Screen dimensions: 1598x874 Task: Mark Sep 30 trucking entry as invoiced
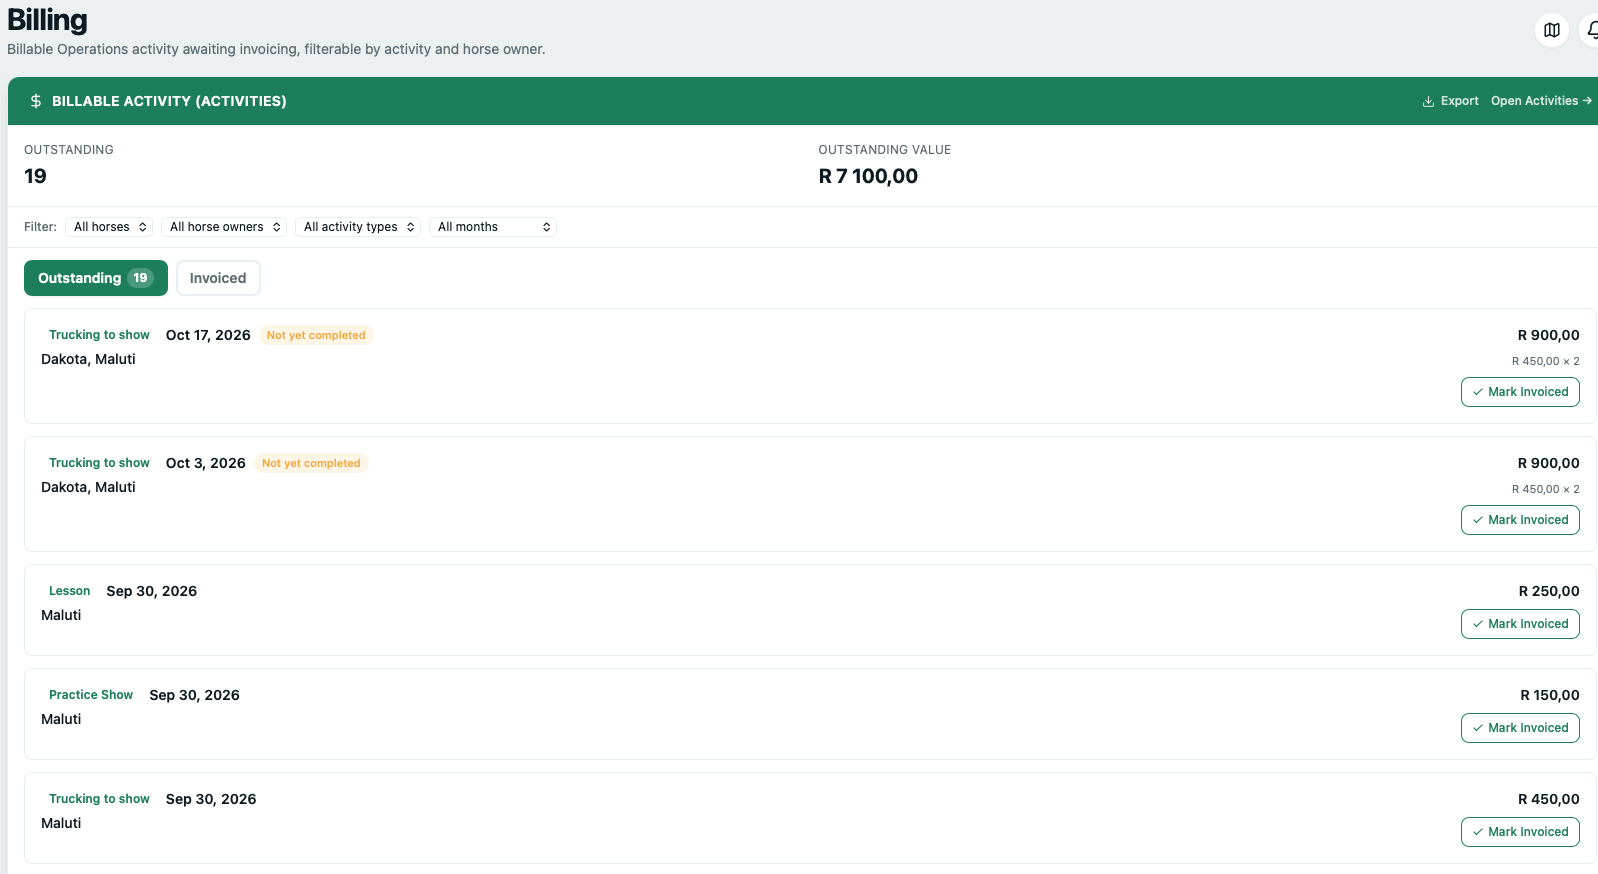pyautogui.click(x=1520, y=832)
